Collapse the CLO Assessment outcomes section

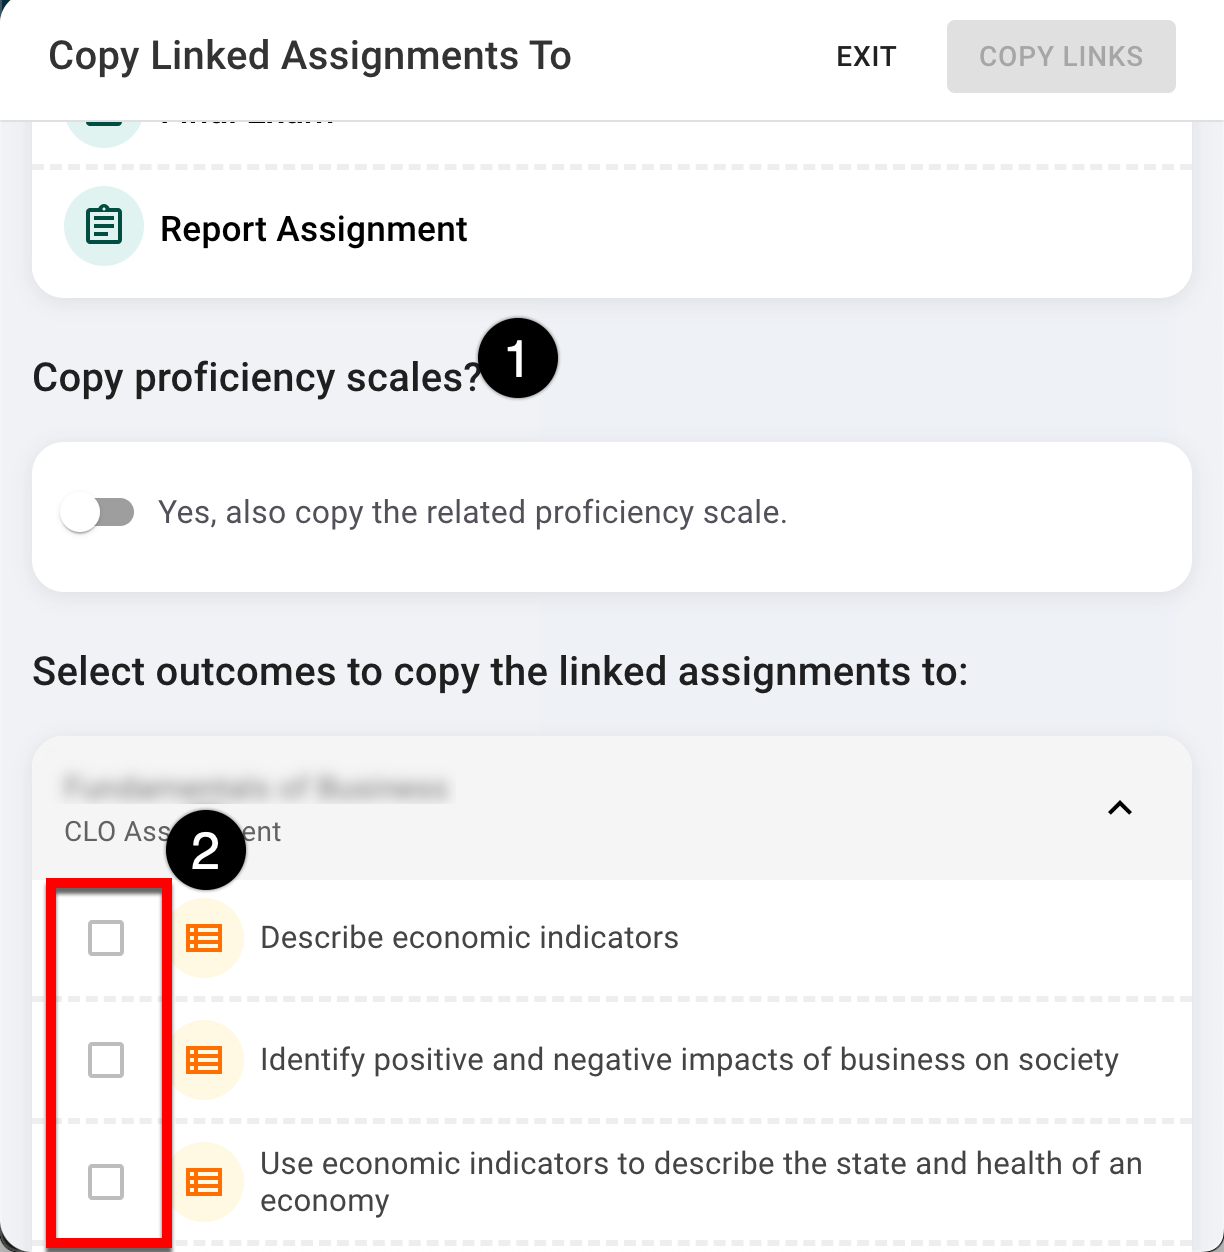[x=1119, y=808]
